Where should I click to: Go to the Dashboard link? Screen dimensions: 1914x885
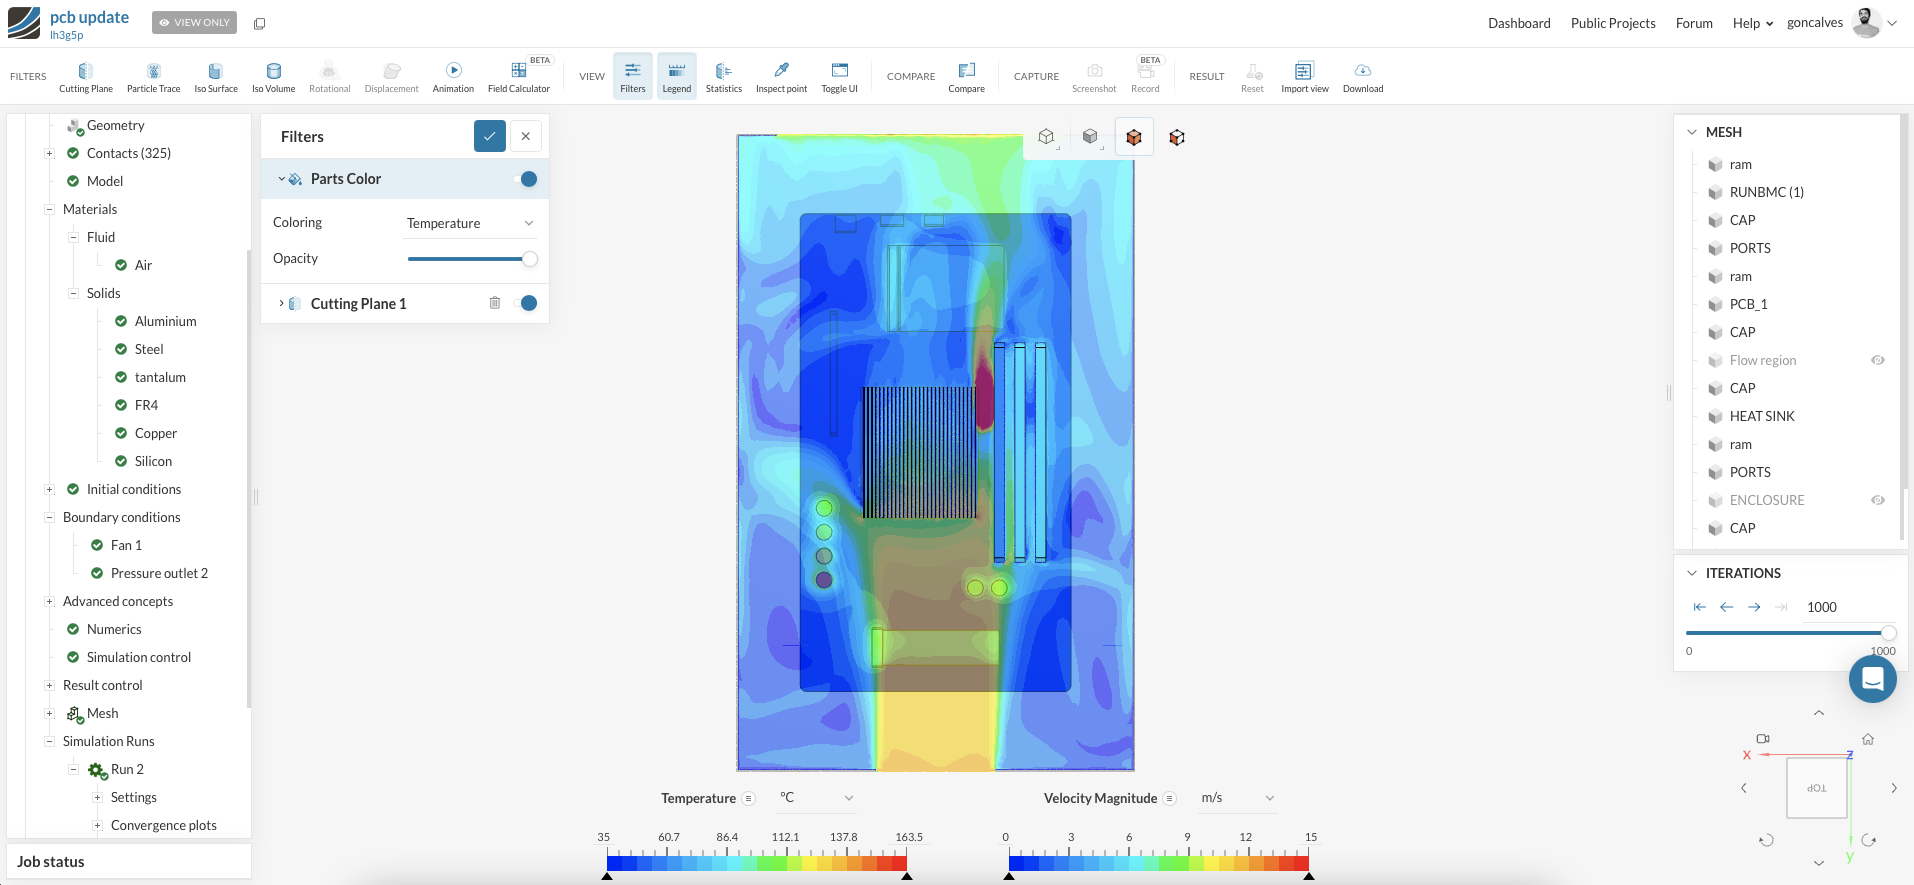tap(1518, 23)
